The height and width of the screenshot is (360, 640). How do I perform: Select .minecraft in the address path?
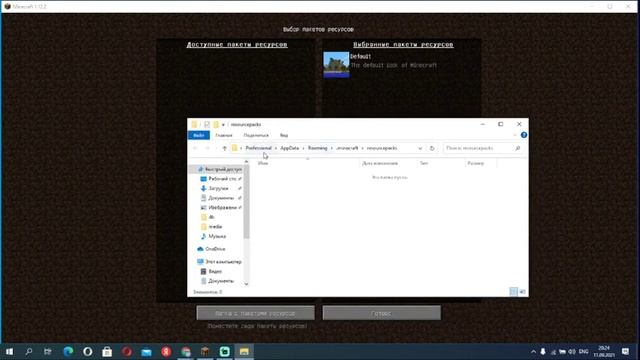(x=347, y=148)
